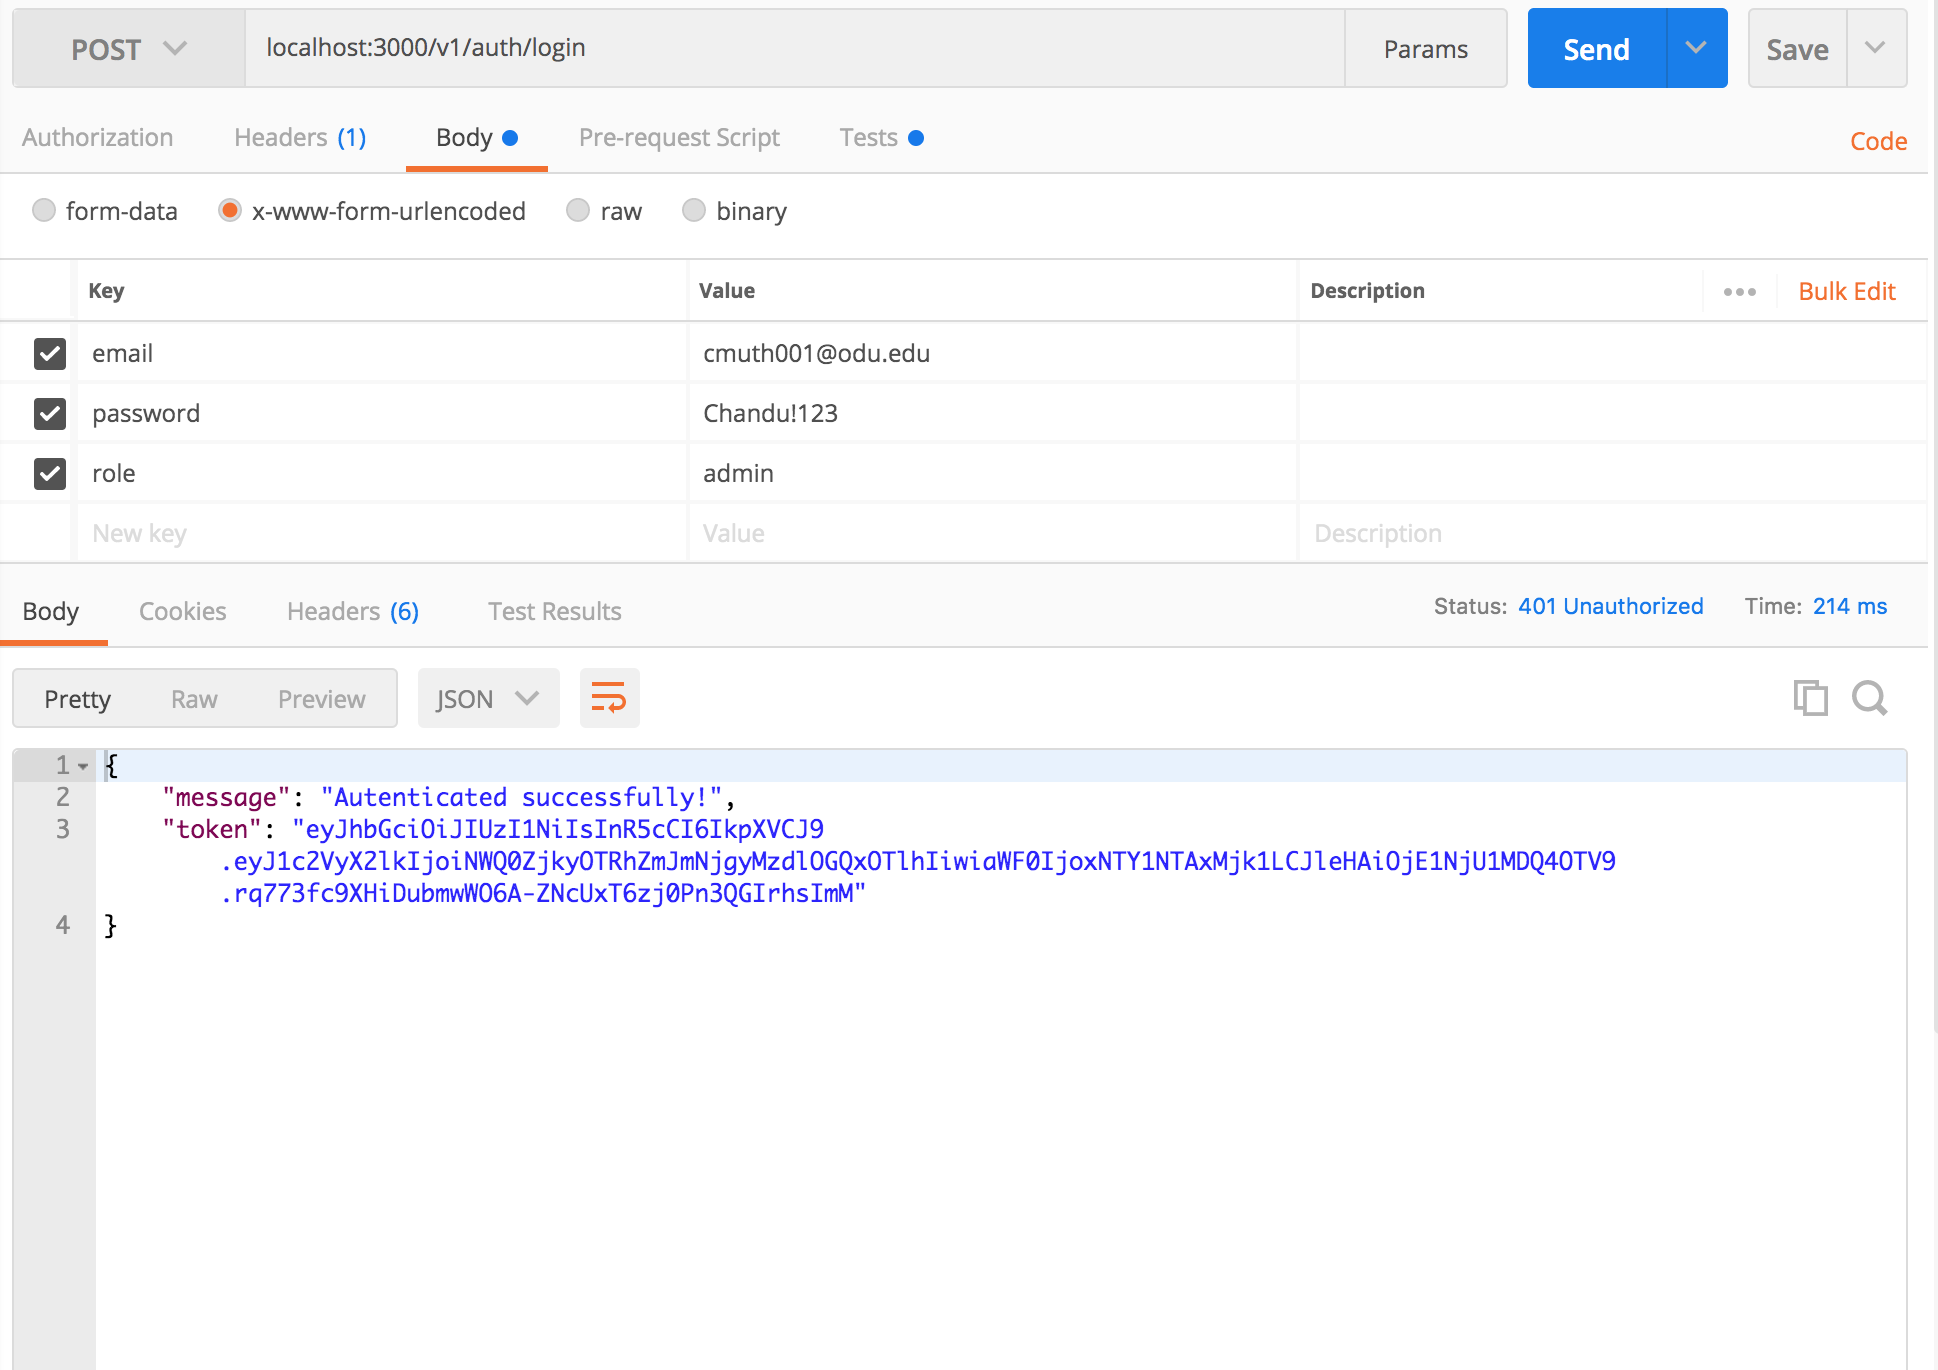Select the raw body type

click(578, 210)
